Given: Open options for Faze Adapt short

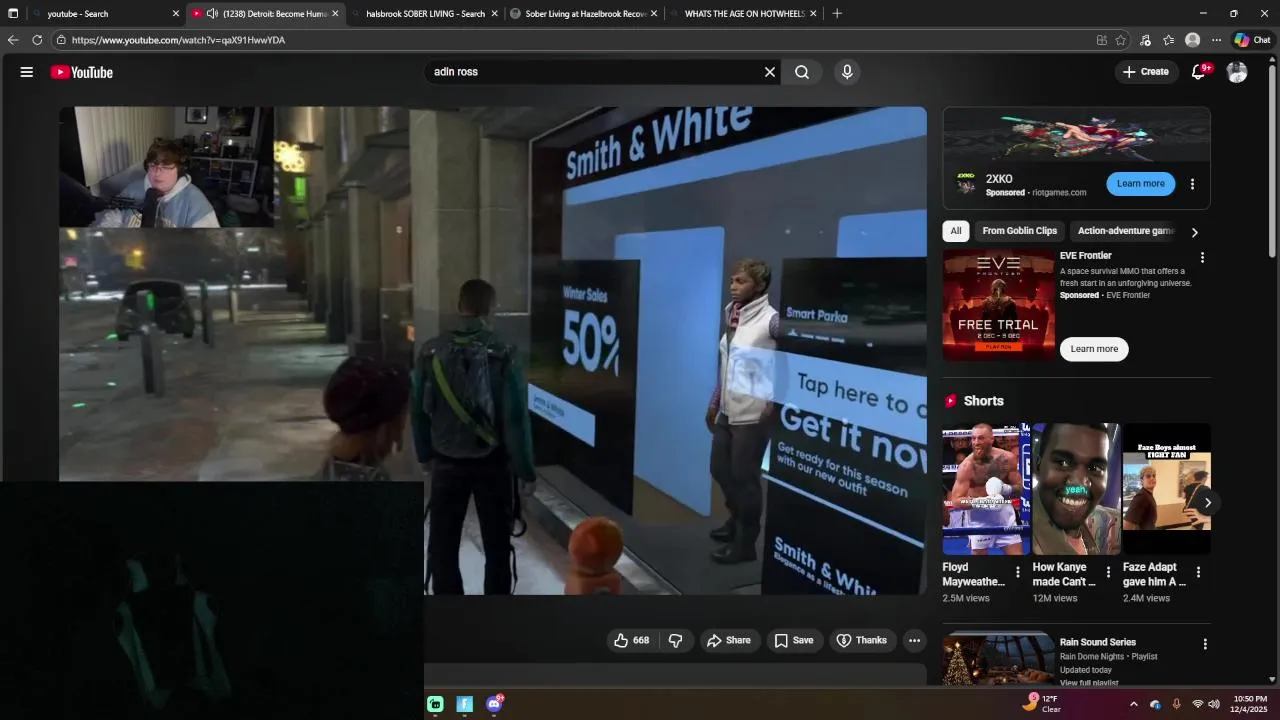Looking at the screenshot, I should [x=1198, y=573].
